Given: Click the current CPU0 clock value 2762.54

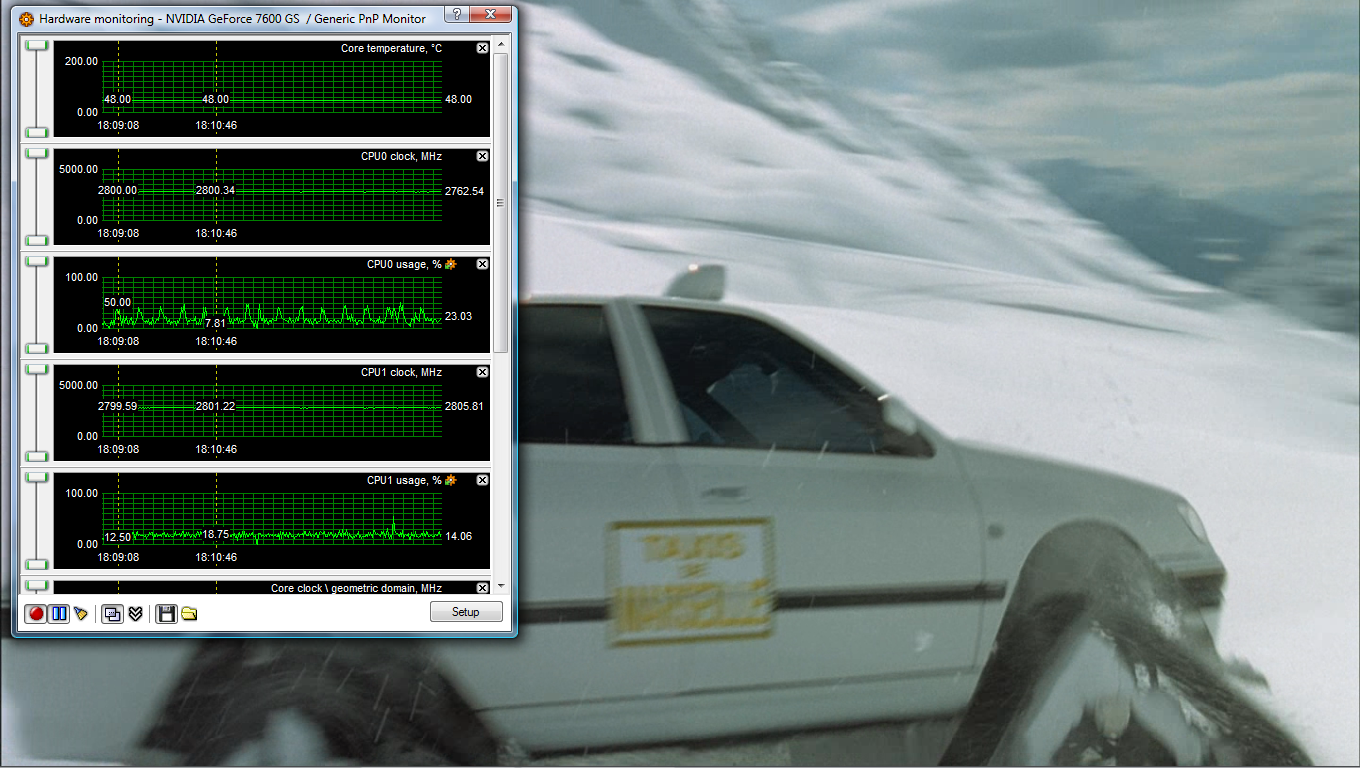Looking at the screenshot, I should pyautogui.click(x=464, y=191).
